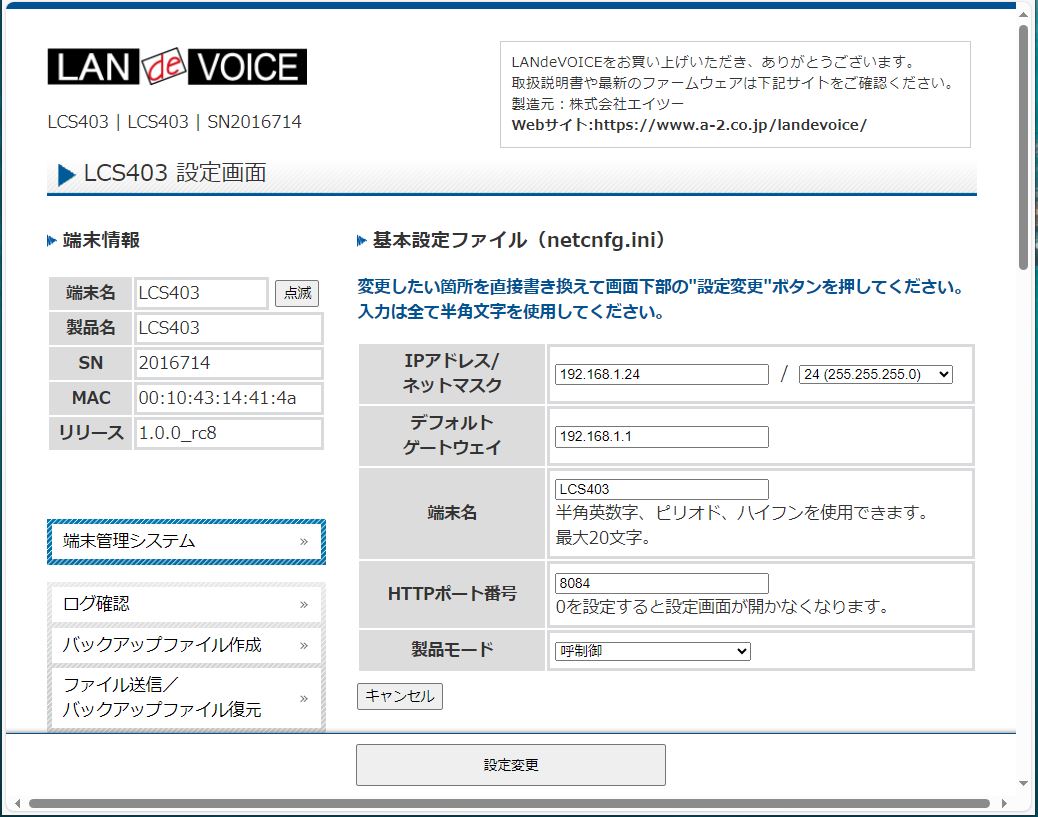
Task: Open the netmask dropdown 24 (255.255.255.0)
Action: click(875, 374)
